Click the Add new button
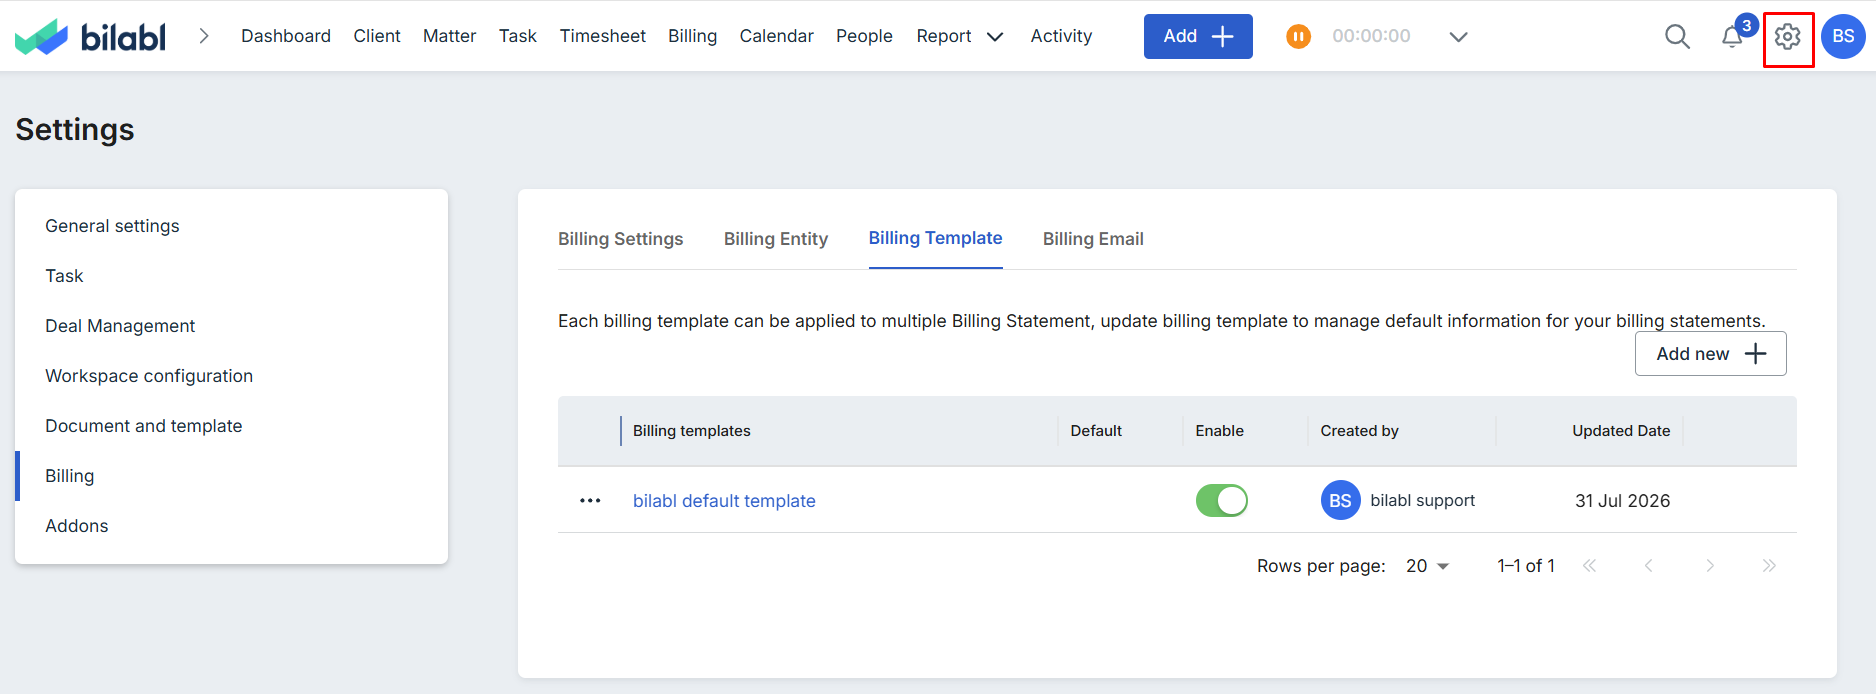This screenshot has height=694, width=1876. (1711, 354)
